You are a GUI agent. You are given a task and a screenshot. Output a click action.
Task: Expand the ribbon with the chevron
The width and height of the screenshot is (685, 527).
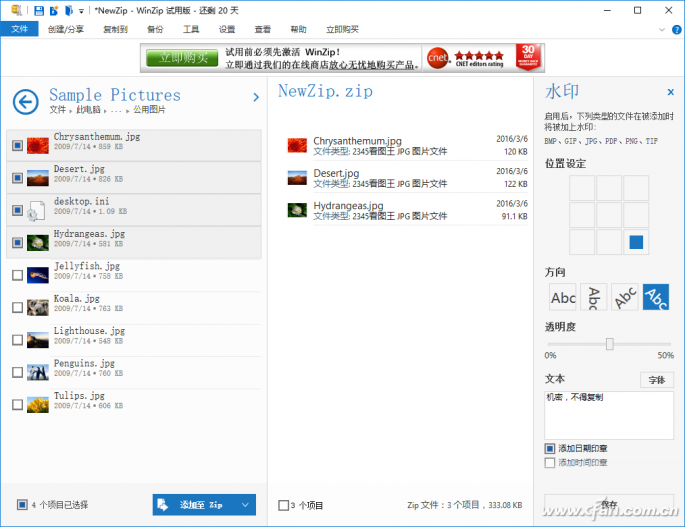[662, 30]
